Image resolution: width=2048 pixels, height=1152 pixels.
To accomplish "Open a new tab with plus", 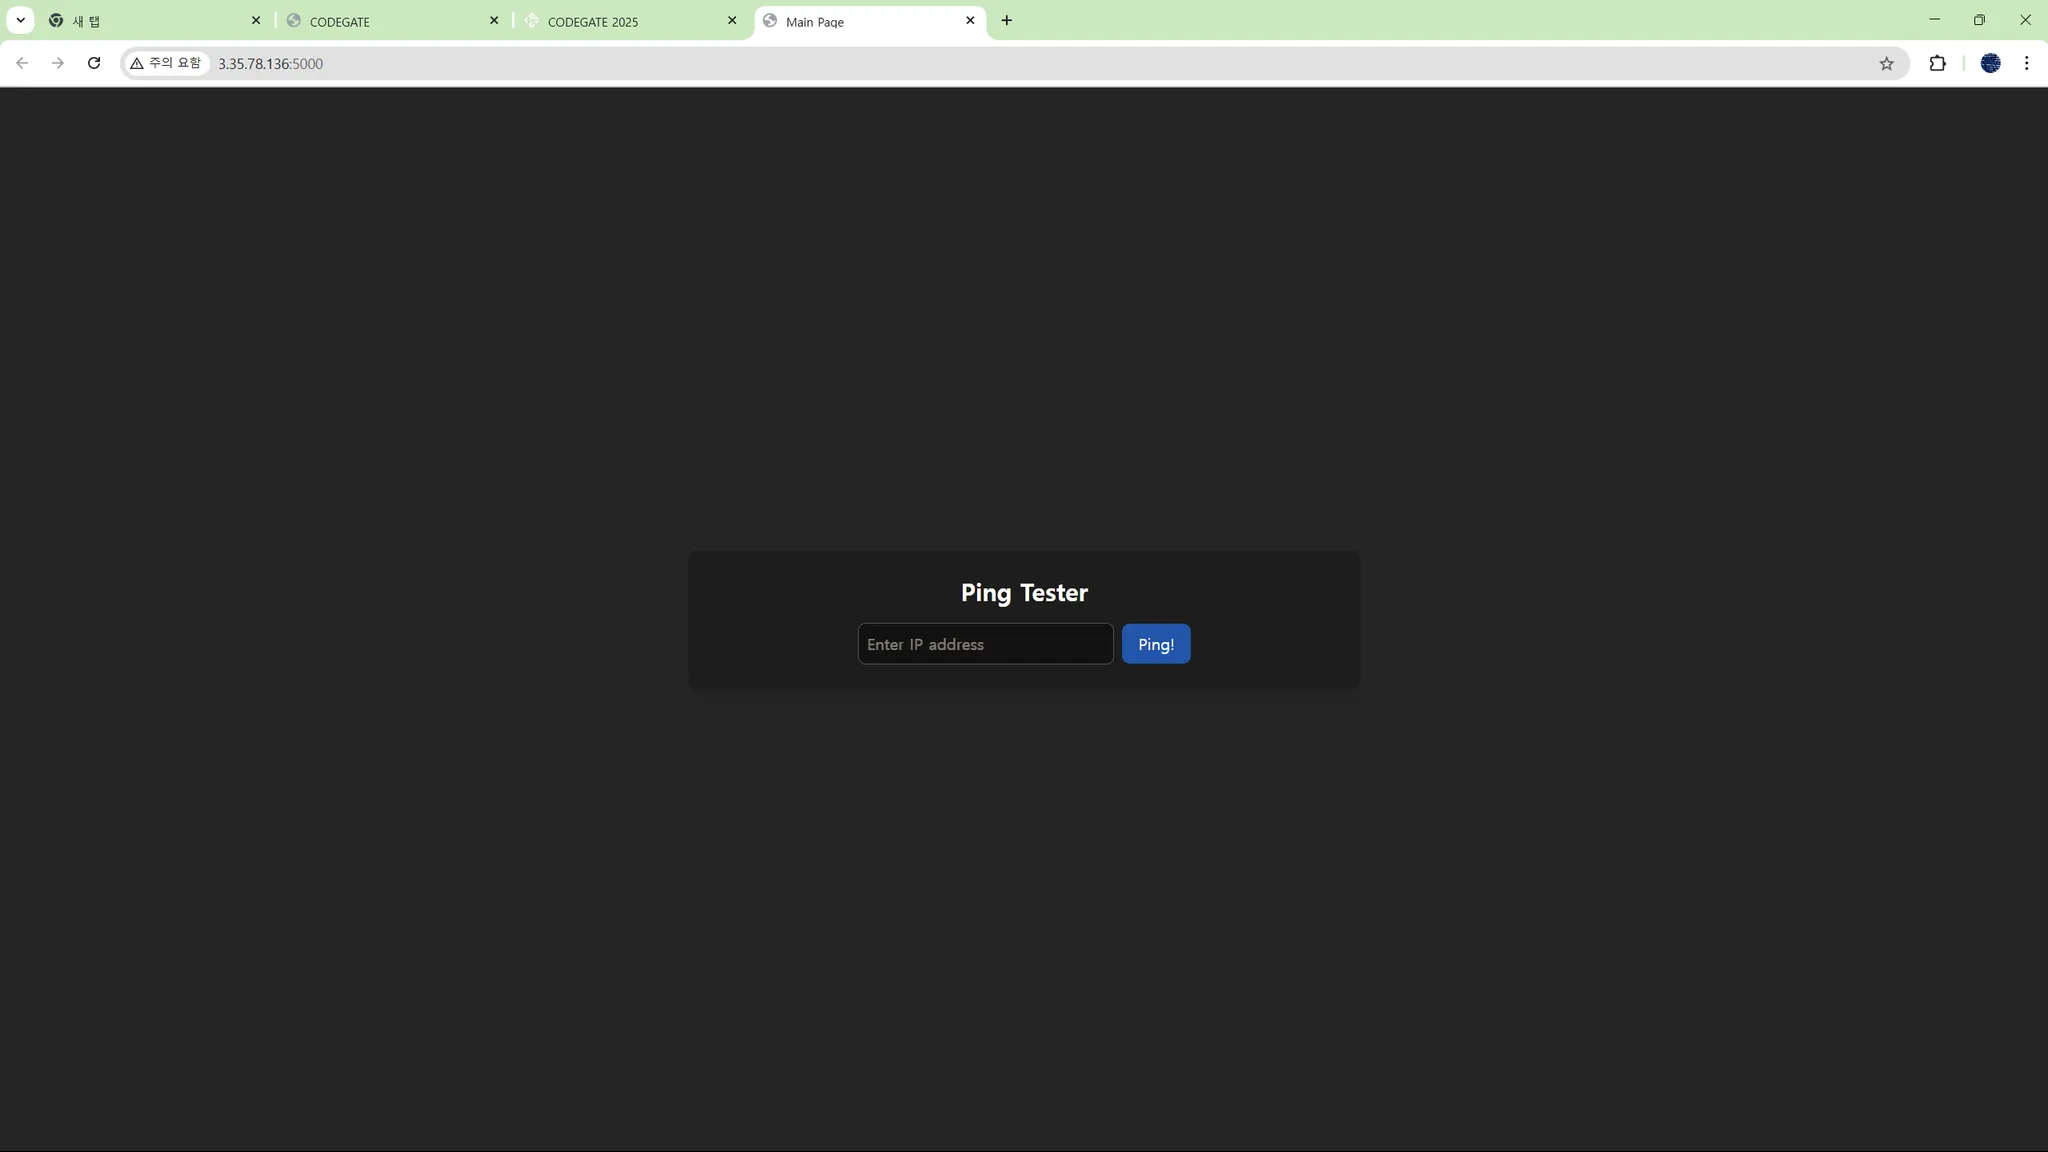I will (x=1006, y=20).
